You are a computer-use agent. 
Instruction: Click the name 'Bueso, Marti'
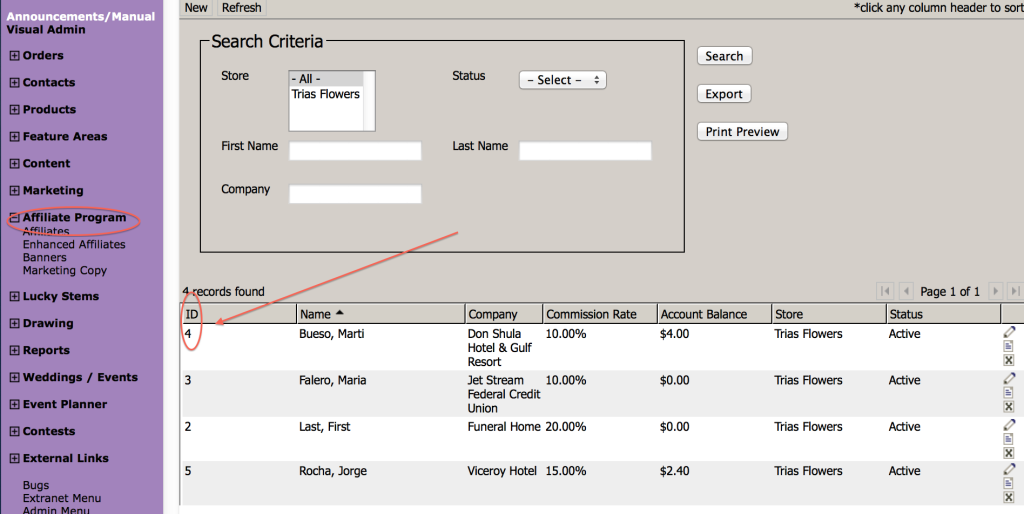(x=332, y=334)
